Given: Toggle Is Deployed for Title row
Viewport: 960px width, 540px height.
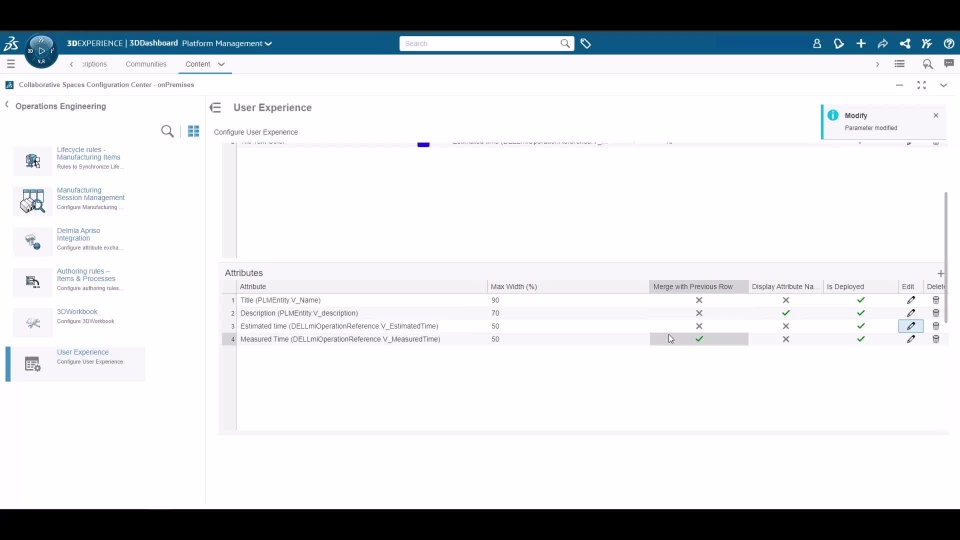Looking at the screenshot, I should (861, 300).
